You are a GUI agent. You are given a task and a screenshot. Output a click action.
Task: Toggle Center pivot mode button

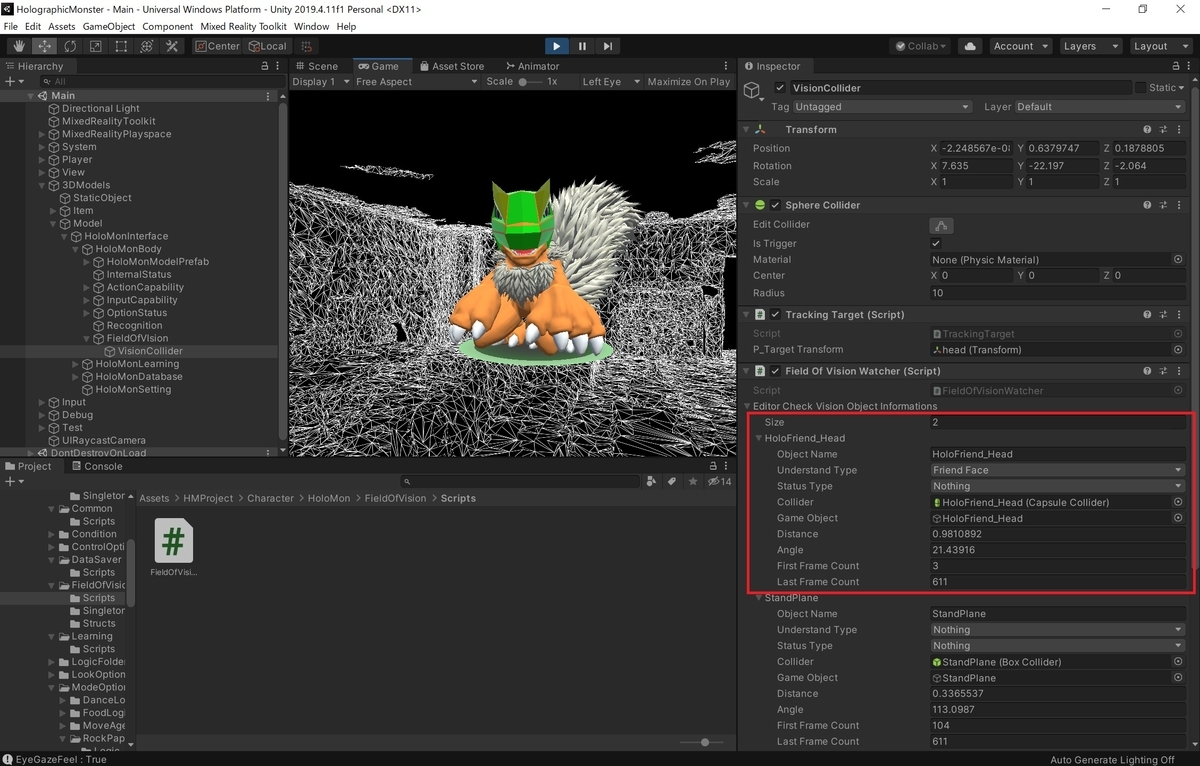(x=217, y=46)
